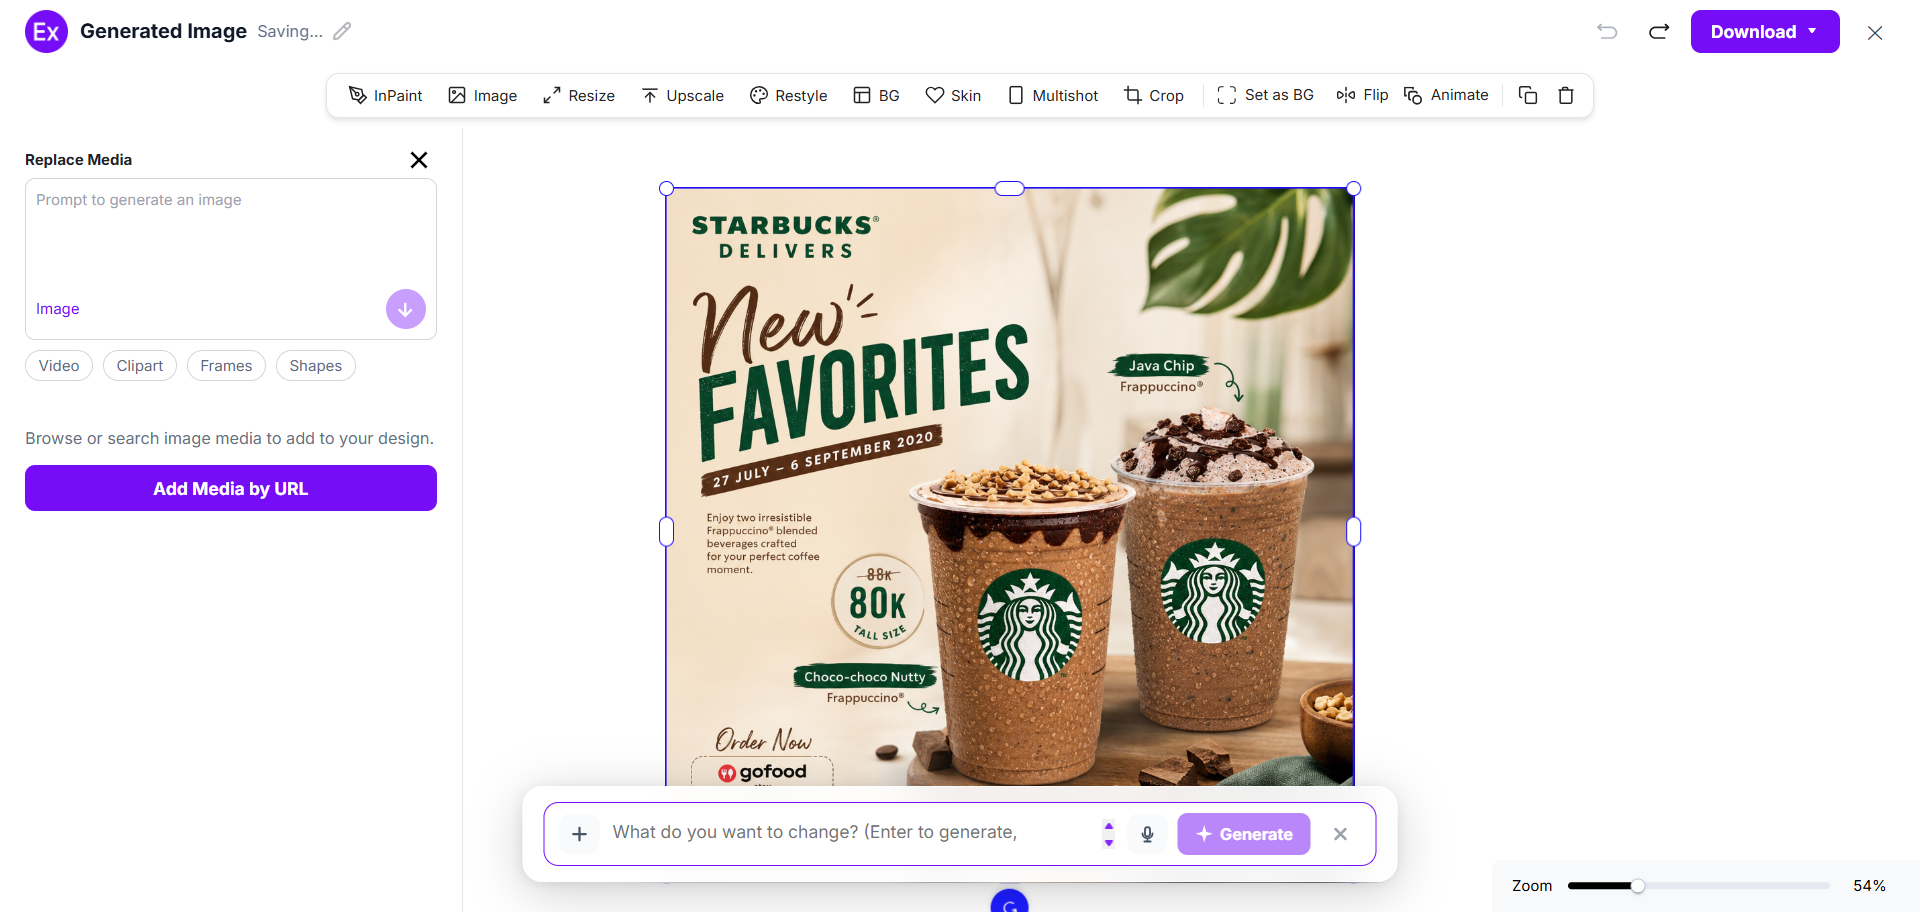Open the Resize tool in the toolbar
Screen dimensions: 1920x912
(579, 95)
